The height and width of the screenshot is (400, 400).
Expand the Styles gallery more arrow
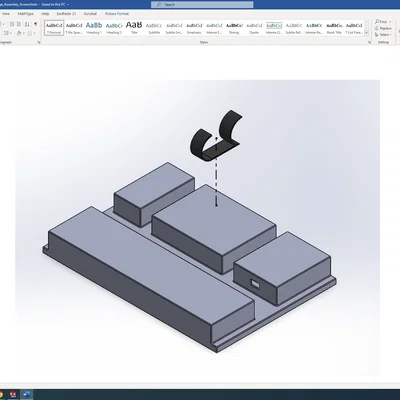click(x=366, y=33)
